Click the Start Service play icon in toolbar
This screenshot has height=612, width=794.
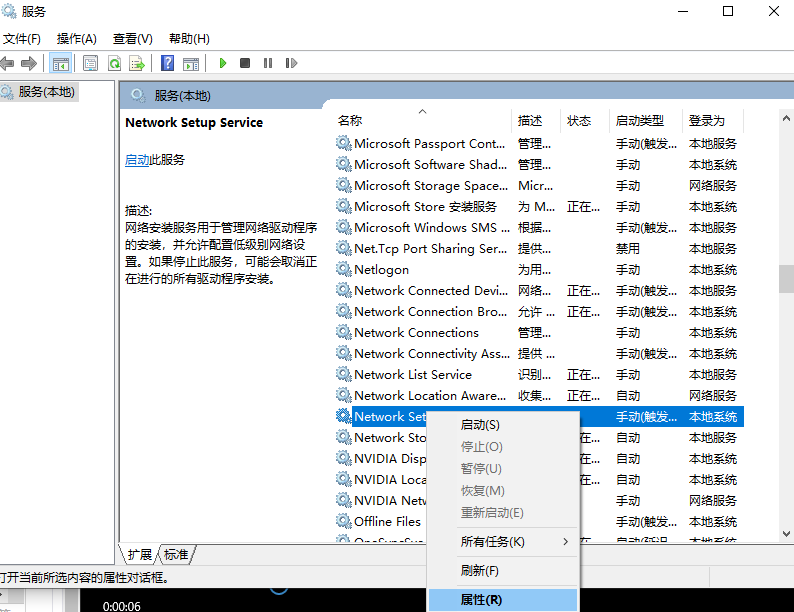pyautogui.click(x=222, y=63)
